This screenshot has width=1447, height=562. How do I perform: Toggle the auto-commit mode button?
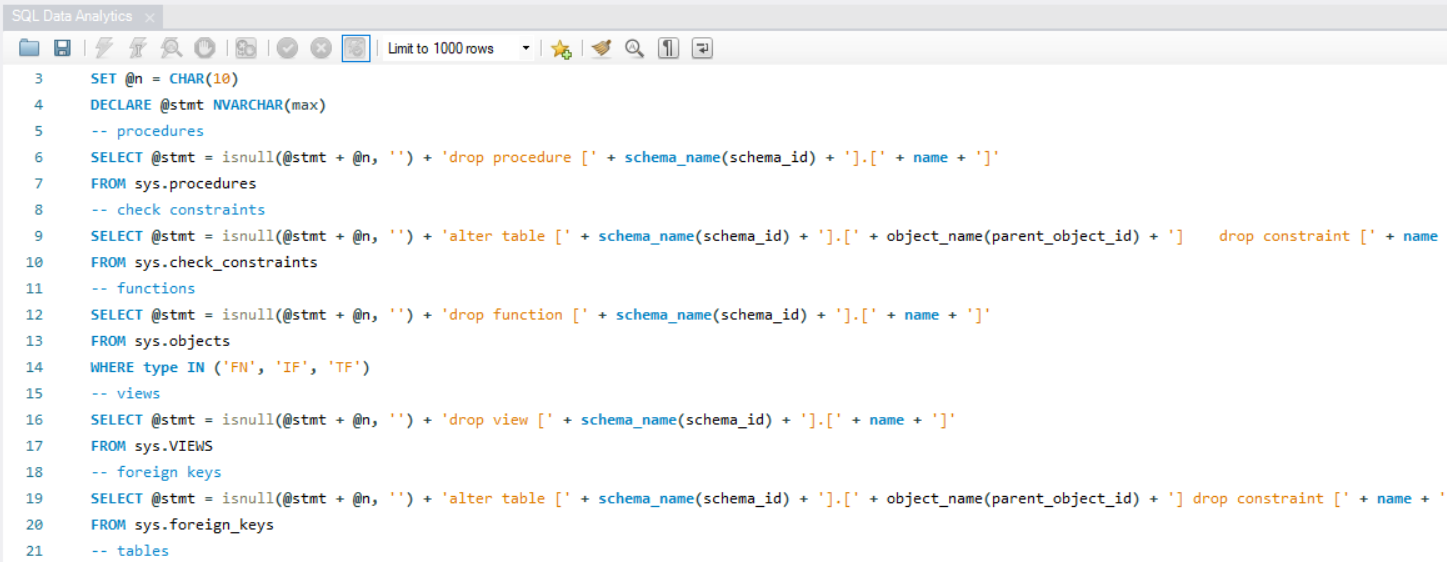[355, 48]
